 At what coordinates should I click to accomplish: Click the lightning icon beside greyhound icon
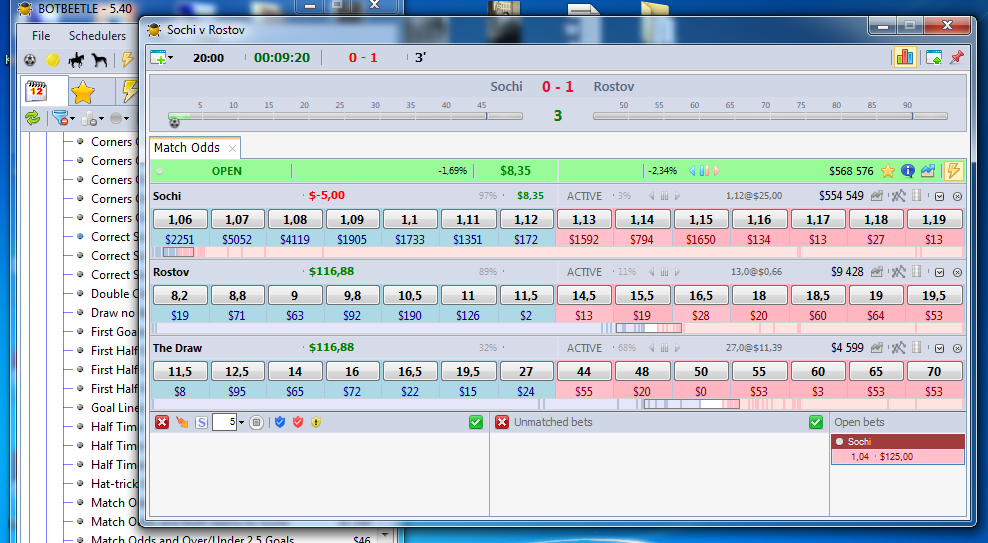click(127, 60)
